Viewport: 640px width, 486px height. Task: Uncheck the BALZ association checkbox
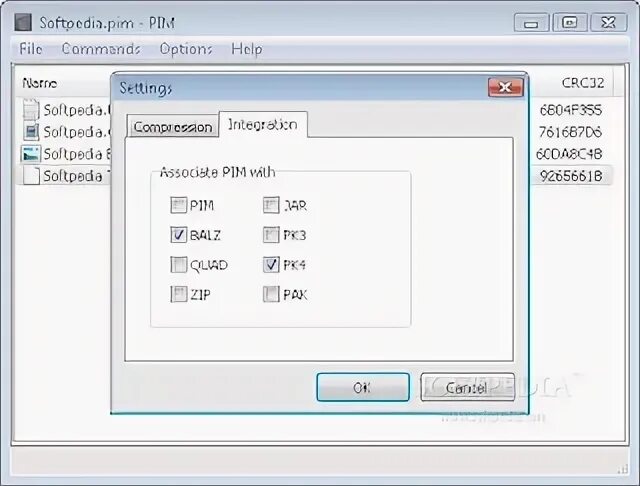[178, 235]
